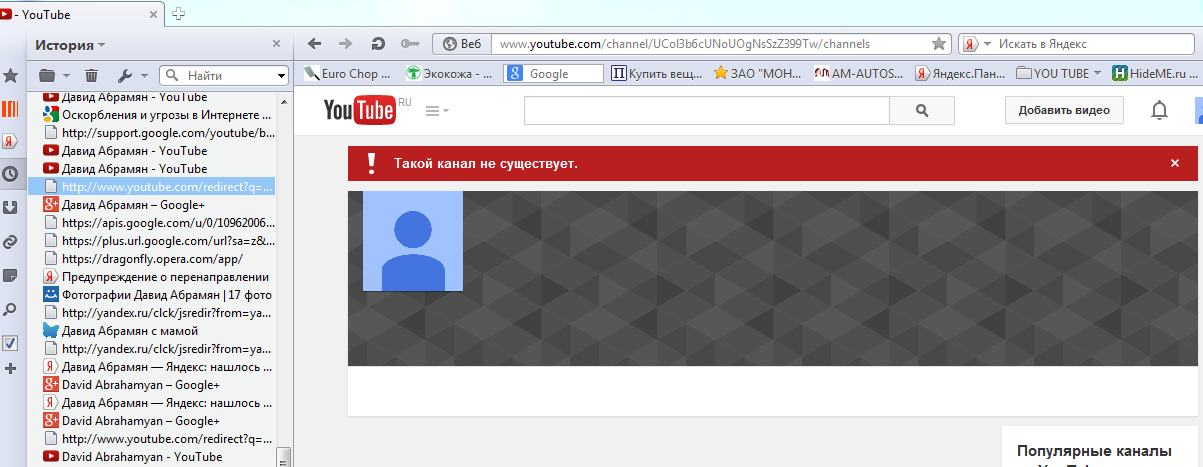Open the Yandex panel in sidebar

[11, 141]
